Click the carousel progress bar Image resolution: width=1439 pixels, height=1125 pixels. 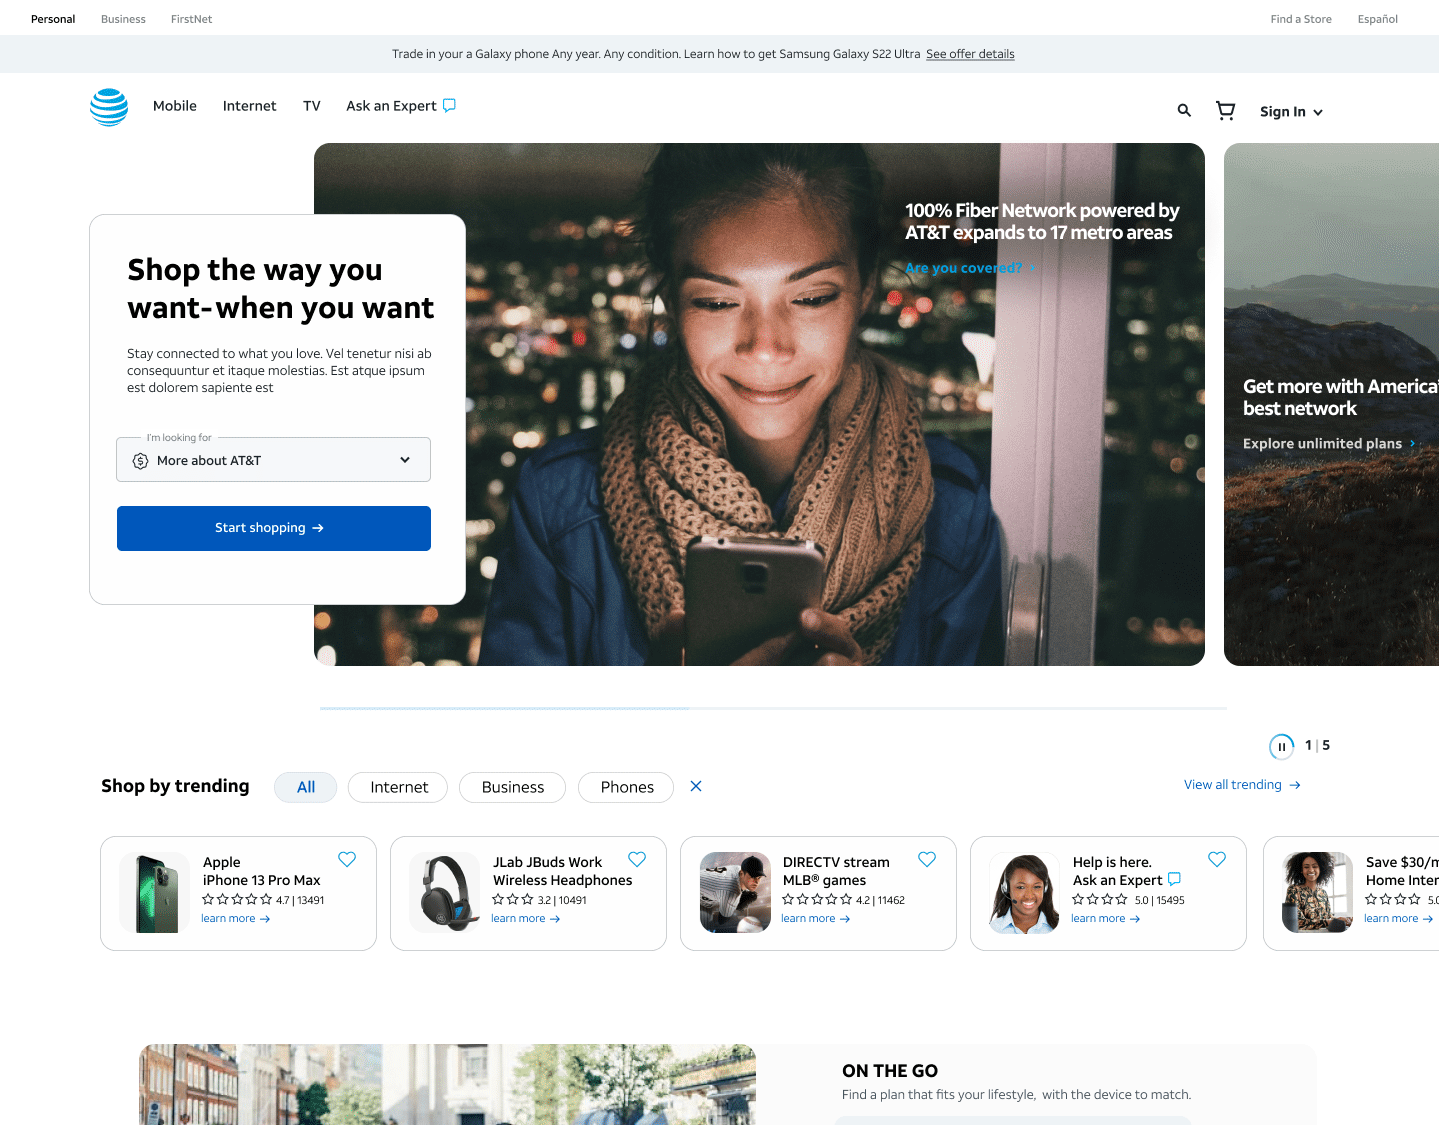773,708
